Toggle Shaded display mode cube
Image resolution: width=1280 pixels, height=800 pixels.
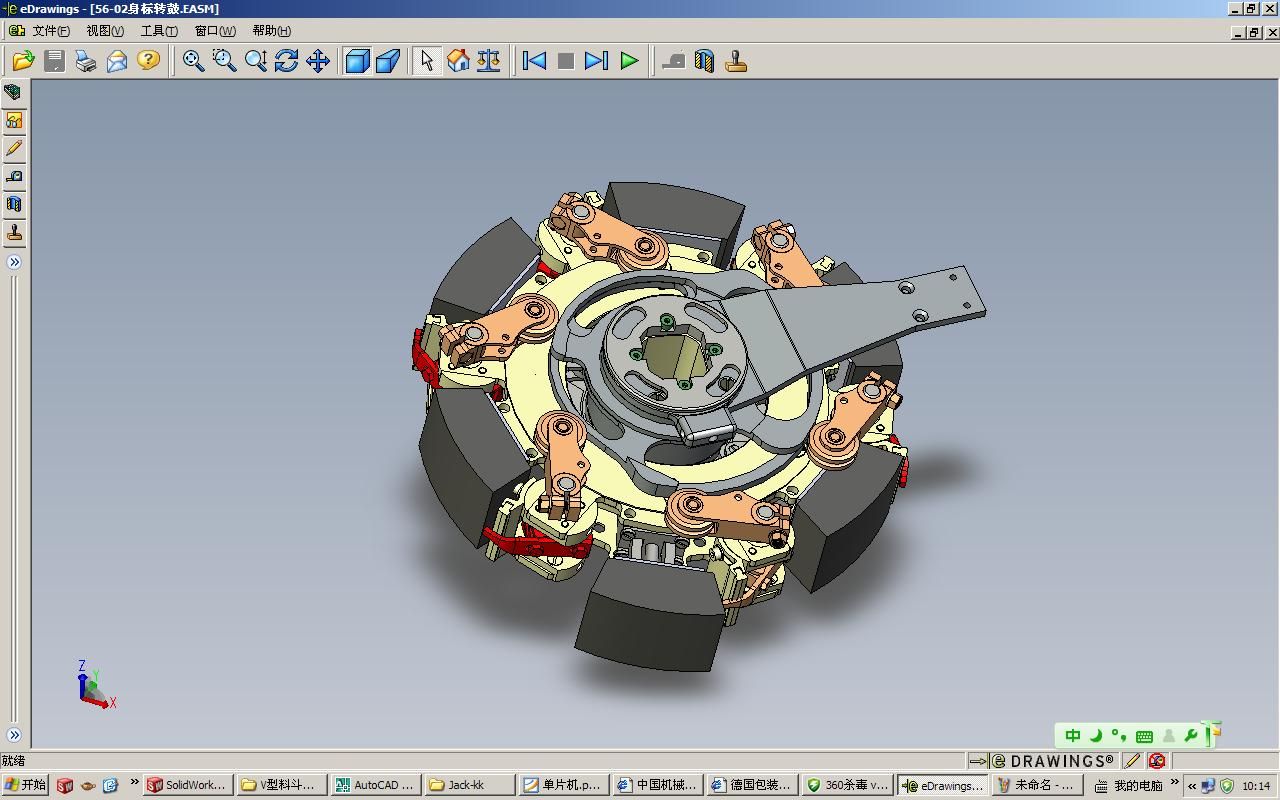(357, 61)
